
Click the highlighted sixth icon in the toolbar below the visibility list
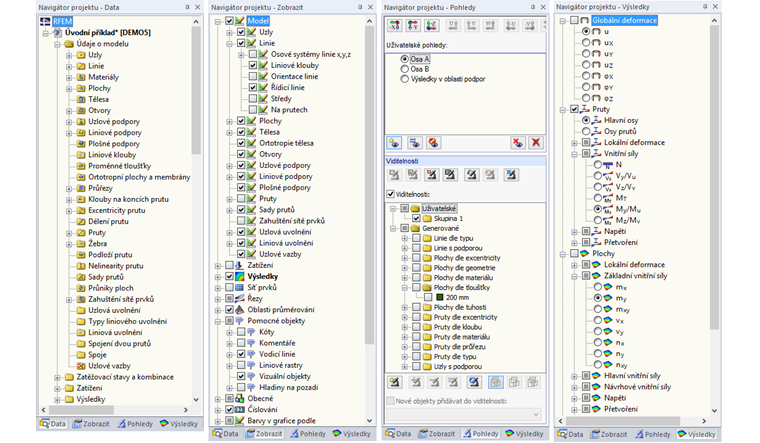tap(495, 382)
